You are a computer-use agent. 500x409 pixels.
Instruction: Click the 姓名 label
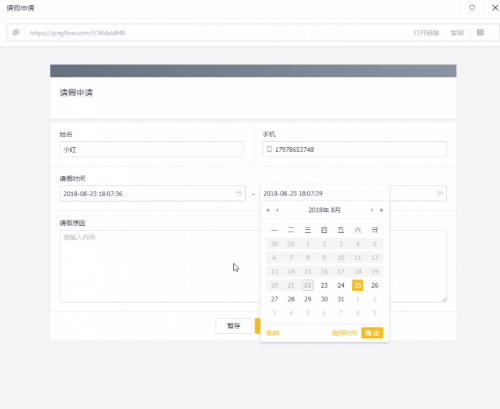(66, 134)
